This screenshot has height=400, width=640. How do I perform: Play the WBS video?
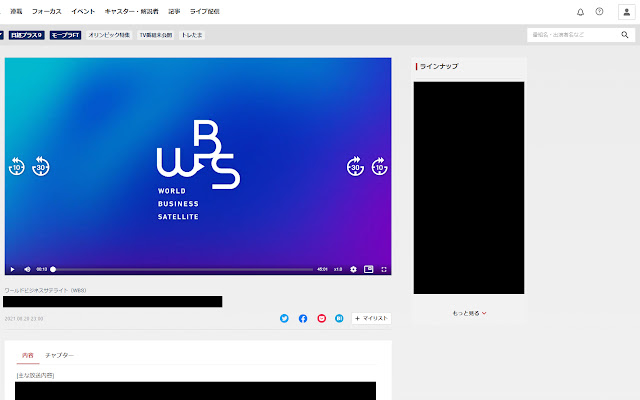point(12,269)
